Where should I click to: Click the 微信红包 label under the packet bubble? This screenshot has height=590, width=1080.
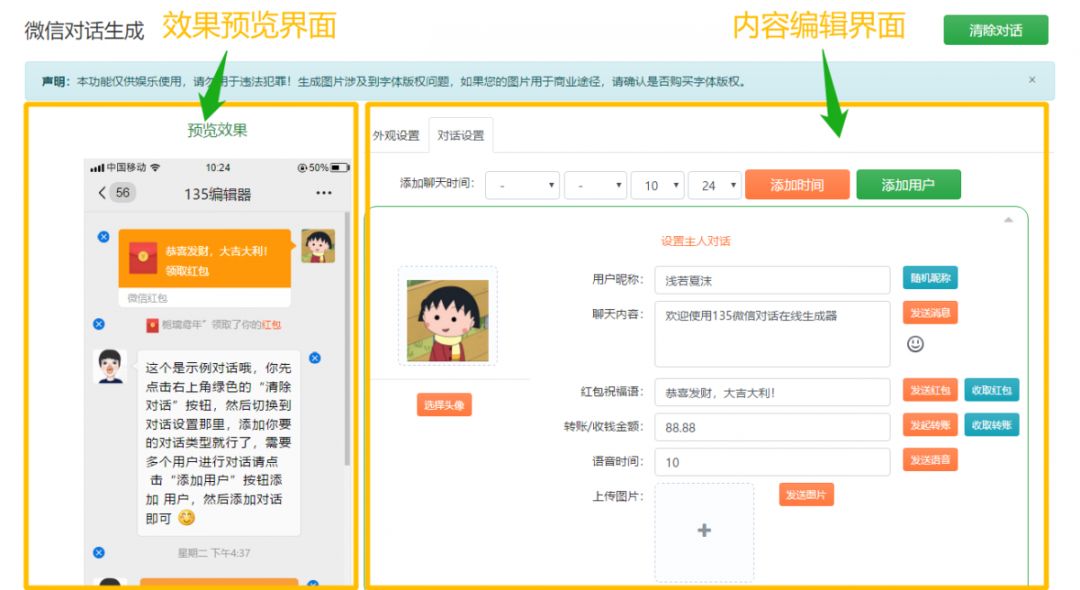coord(147,298)
